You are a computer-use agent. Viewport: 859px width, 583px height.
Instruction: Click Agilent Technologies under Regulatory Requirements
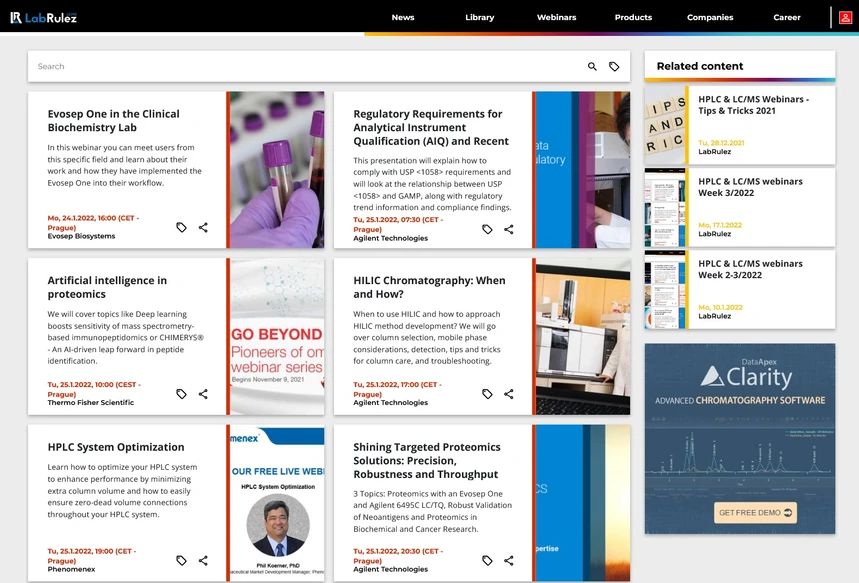[390, 238]
